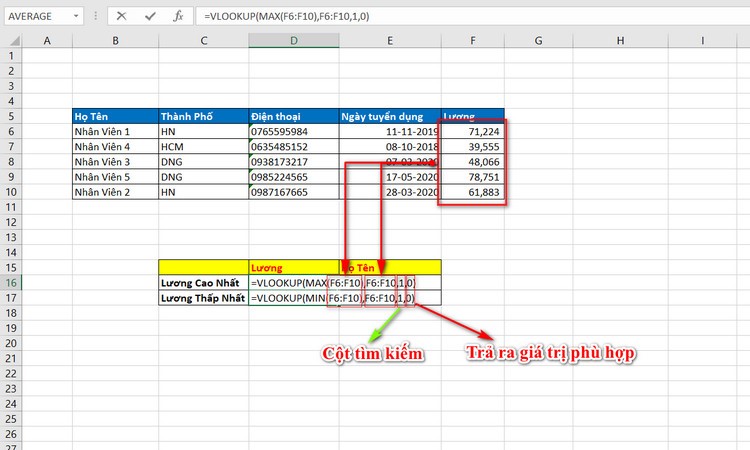Select column B header
The height and width of the screenshot is (450, 750).
[x=115, y=41]
